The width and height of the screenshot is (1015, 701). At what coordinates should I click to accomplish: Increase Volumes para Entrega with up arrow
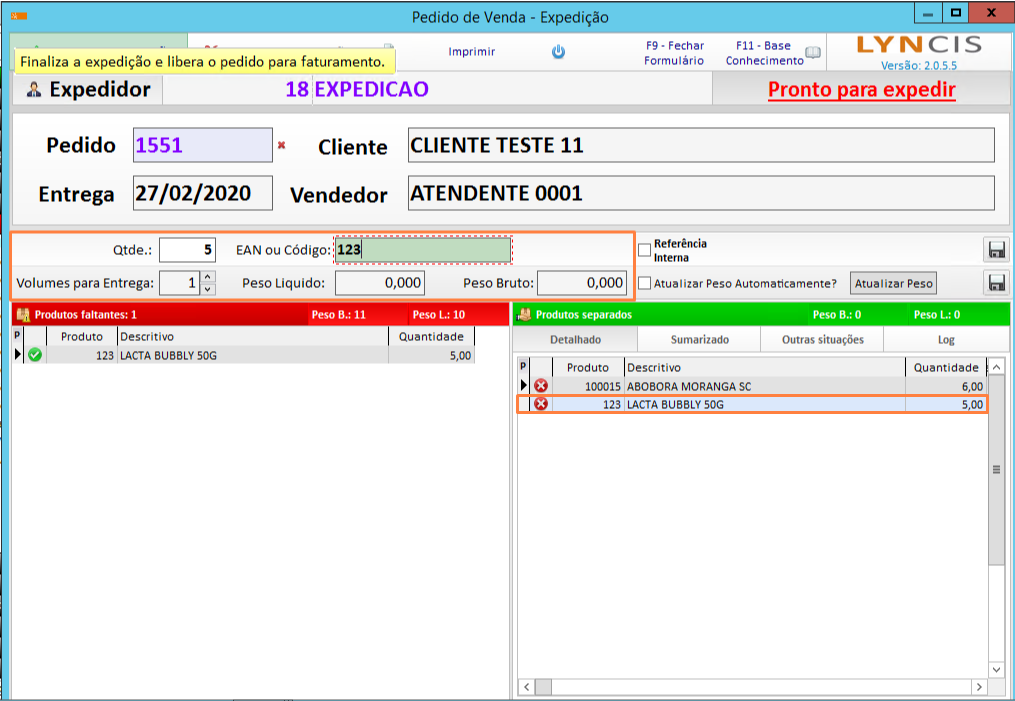pos(208,277)
